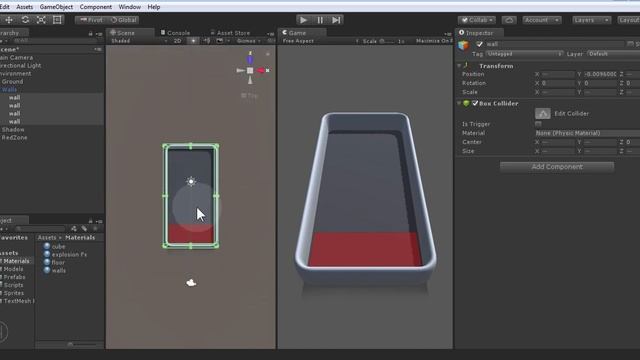Click the camera gizmo in Scene view
The height and width of the screenshot is (360, 640).
point(191,282)
